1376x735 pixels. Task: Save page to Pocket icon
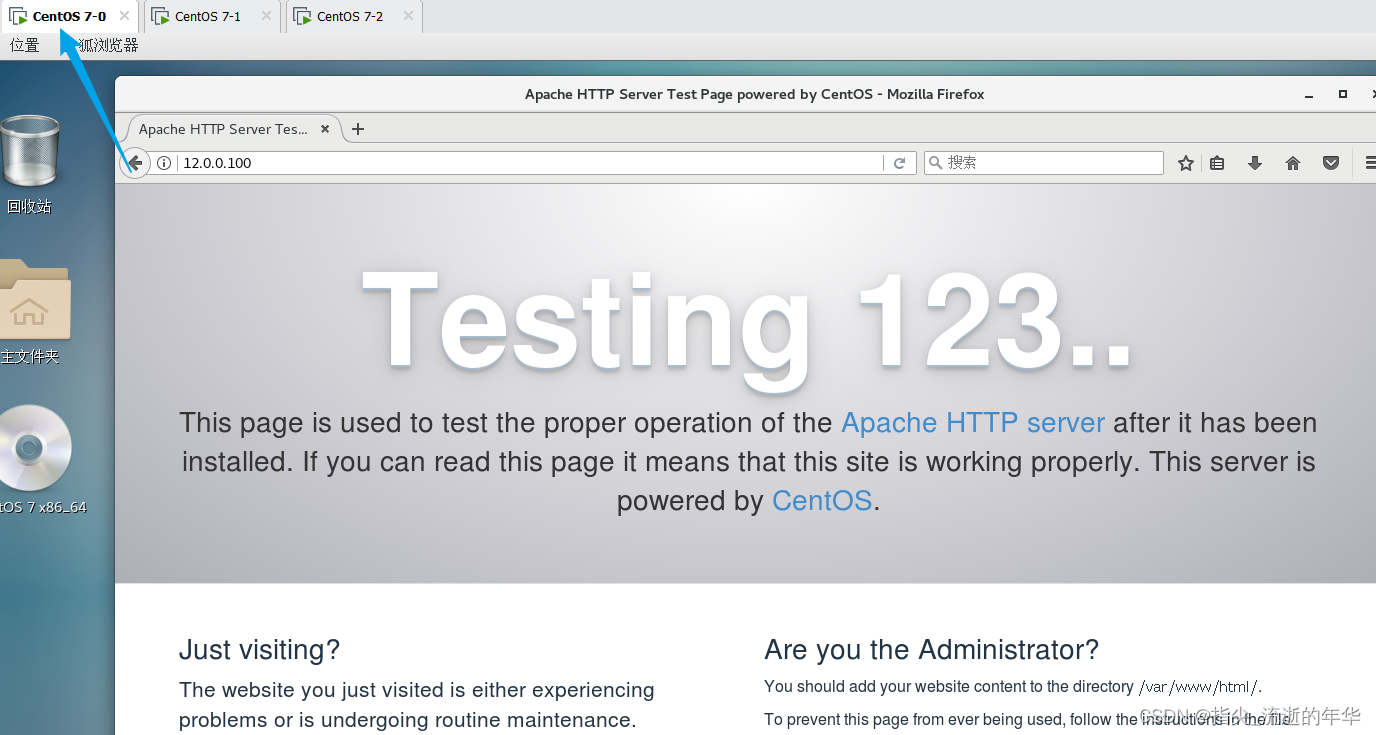[x=1331, y=163]
